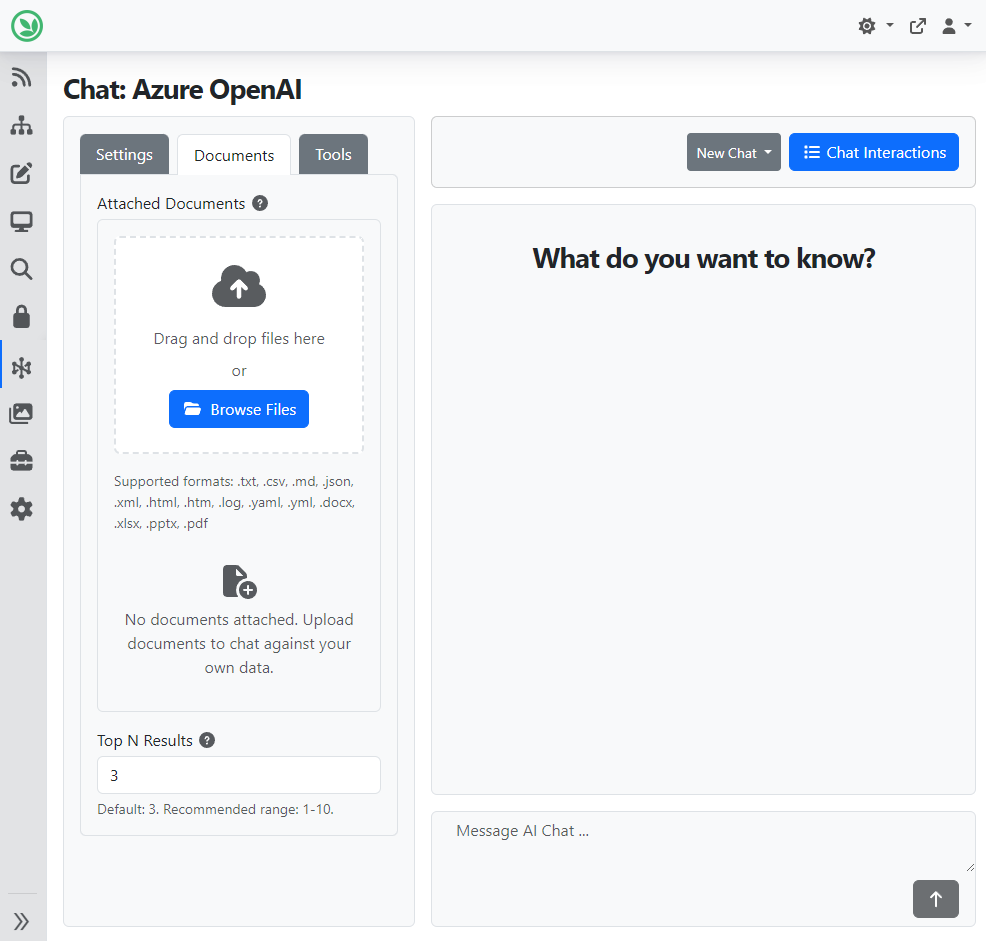The width and height of the screenshot is (986, 941).
Task: Click the Supported formats description text
Action: pos(235,502)
